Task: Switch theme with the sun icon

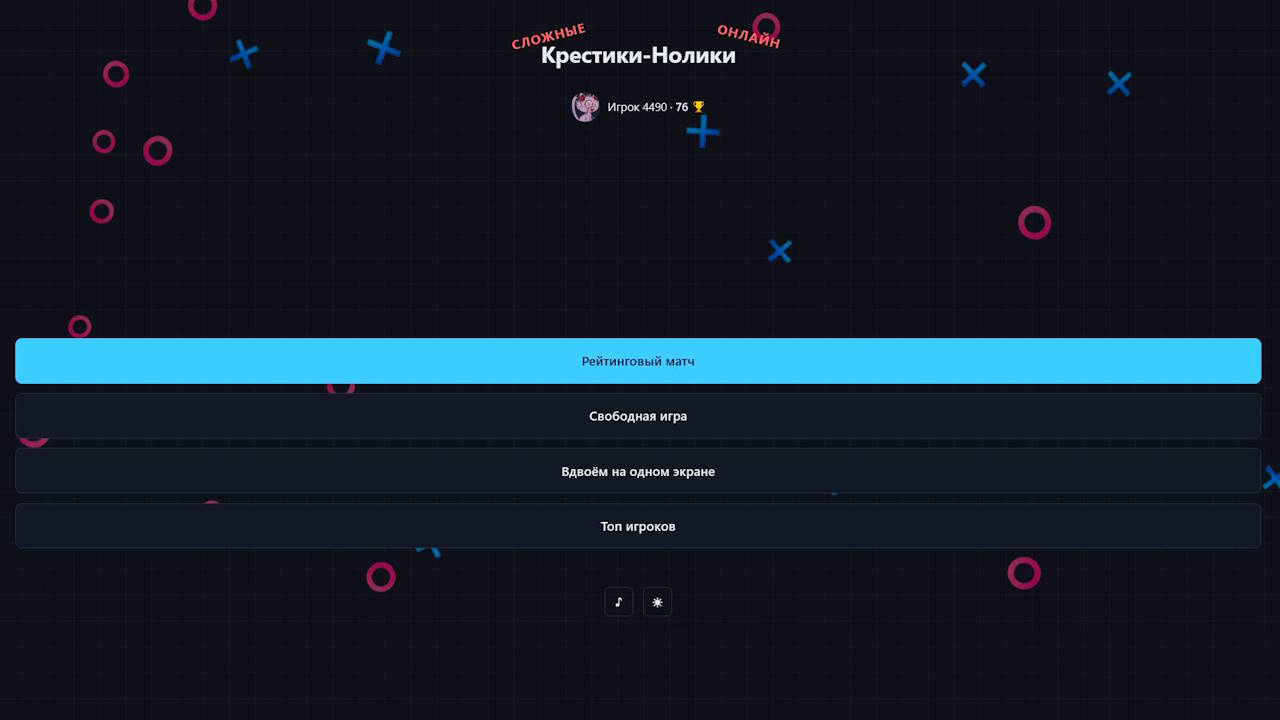Action: pos(657,602)
